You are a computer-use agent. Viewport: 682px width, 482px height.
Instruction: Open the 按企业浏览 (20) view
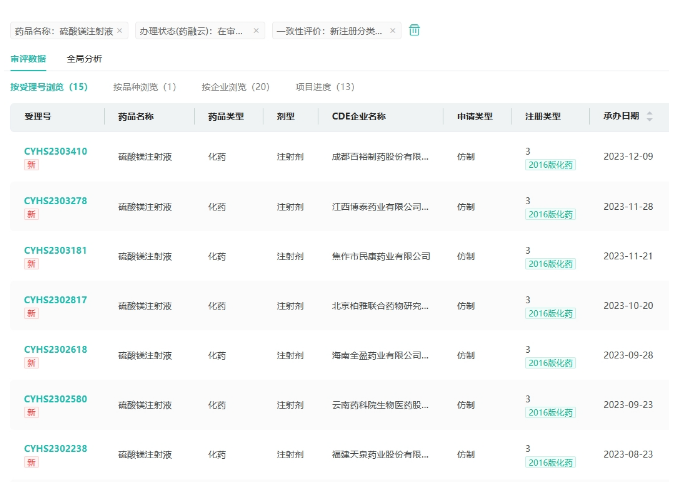tap(235, 87)
